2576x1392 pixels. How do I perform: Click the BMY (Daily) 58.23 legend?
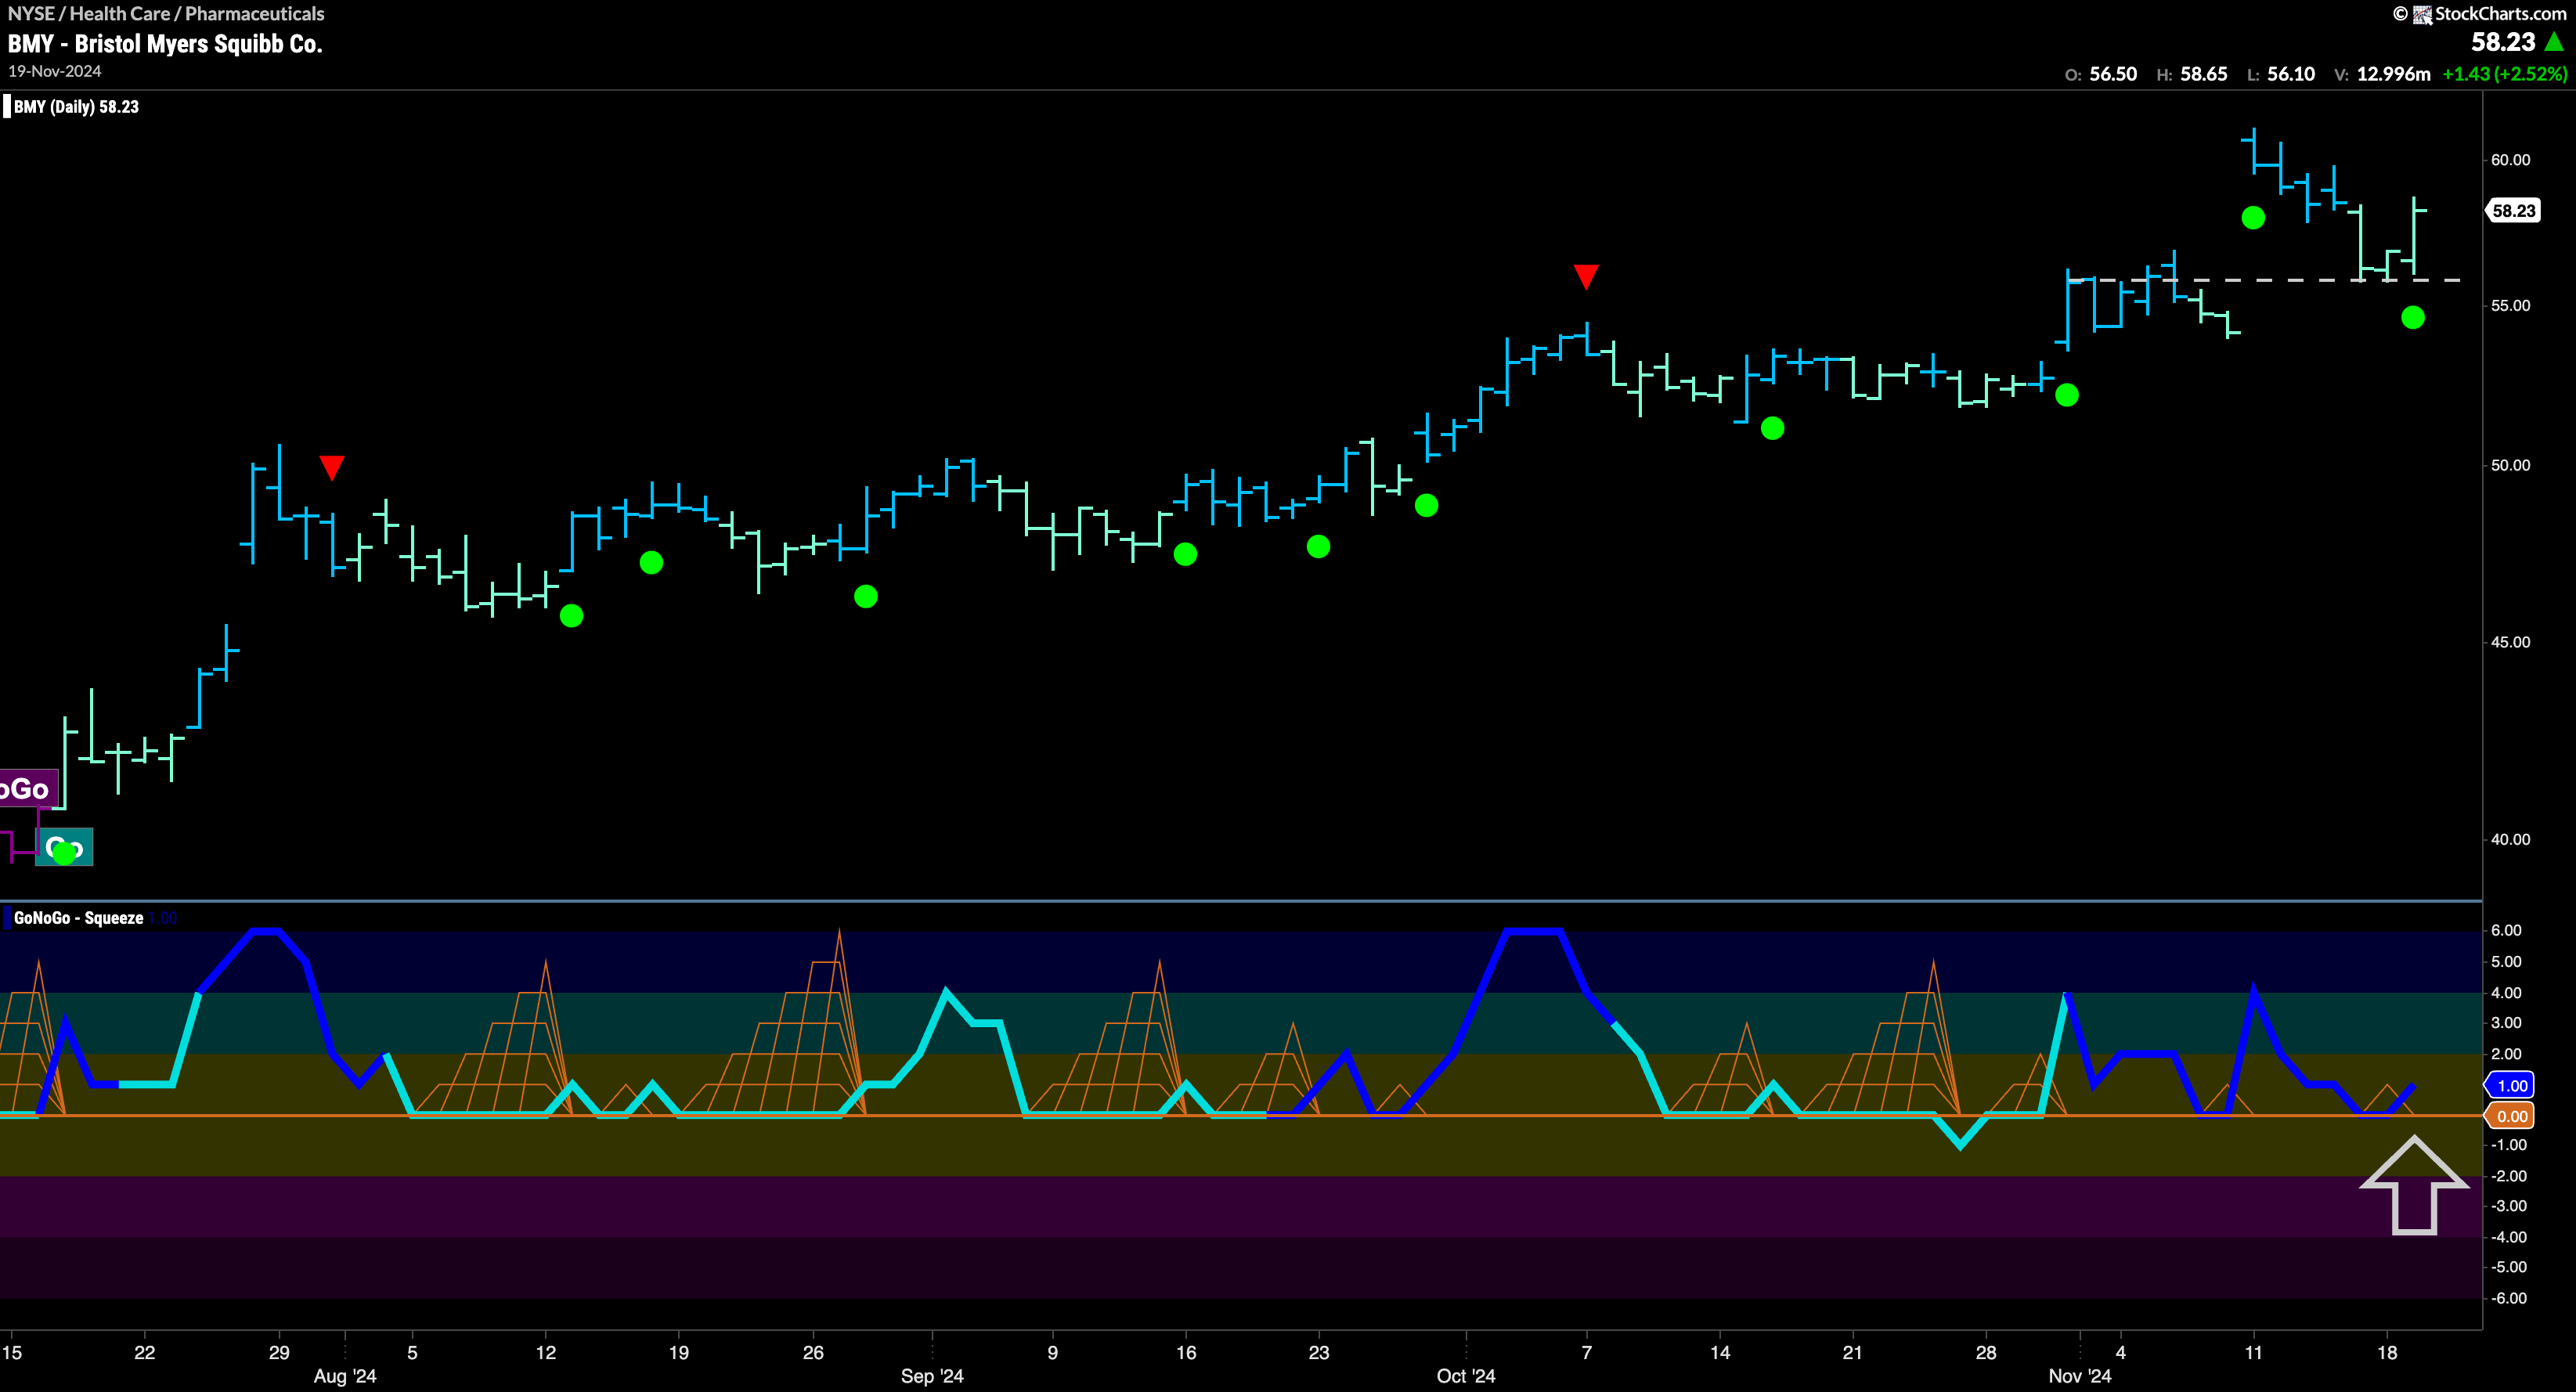[76, 106]
